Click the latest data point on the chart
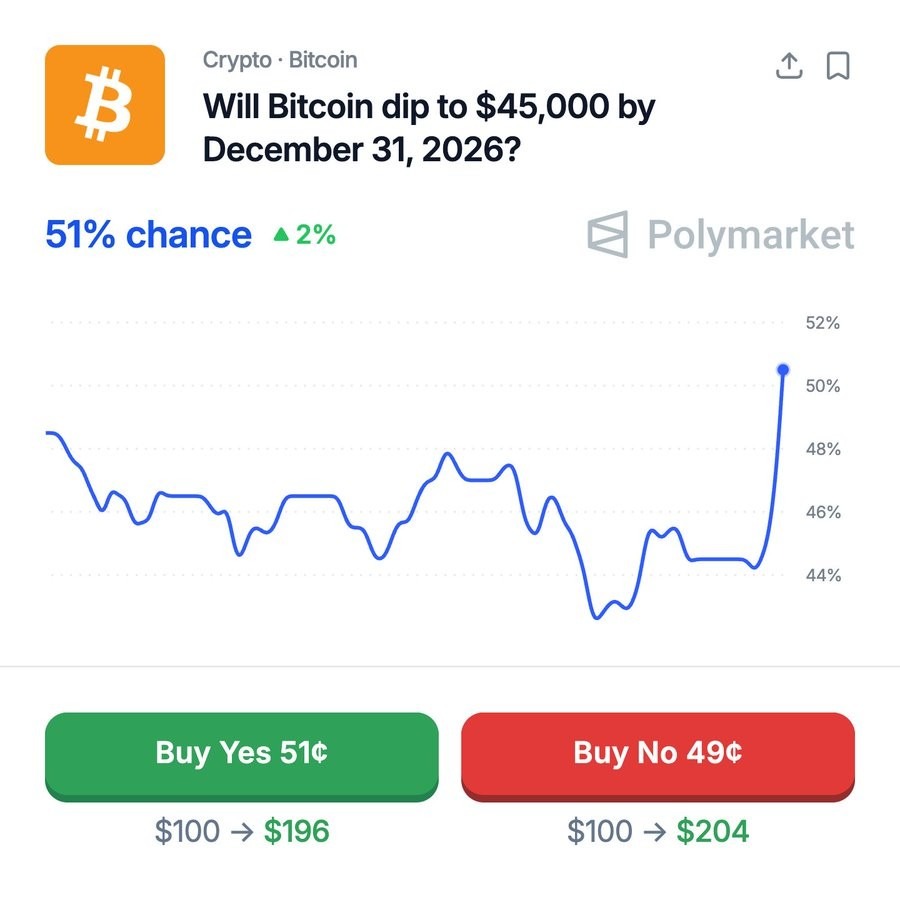900x900 pixels. 783,370
